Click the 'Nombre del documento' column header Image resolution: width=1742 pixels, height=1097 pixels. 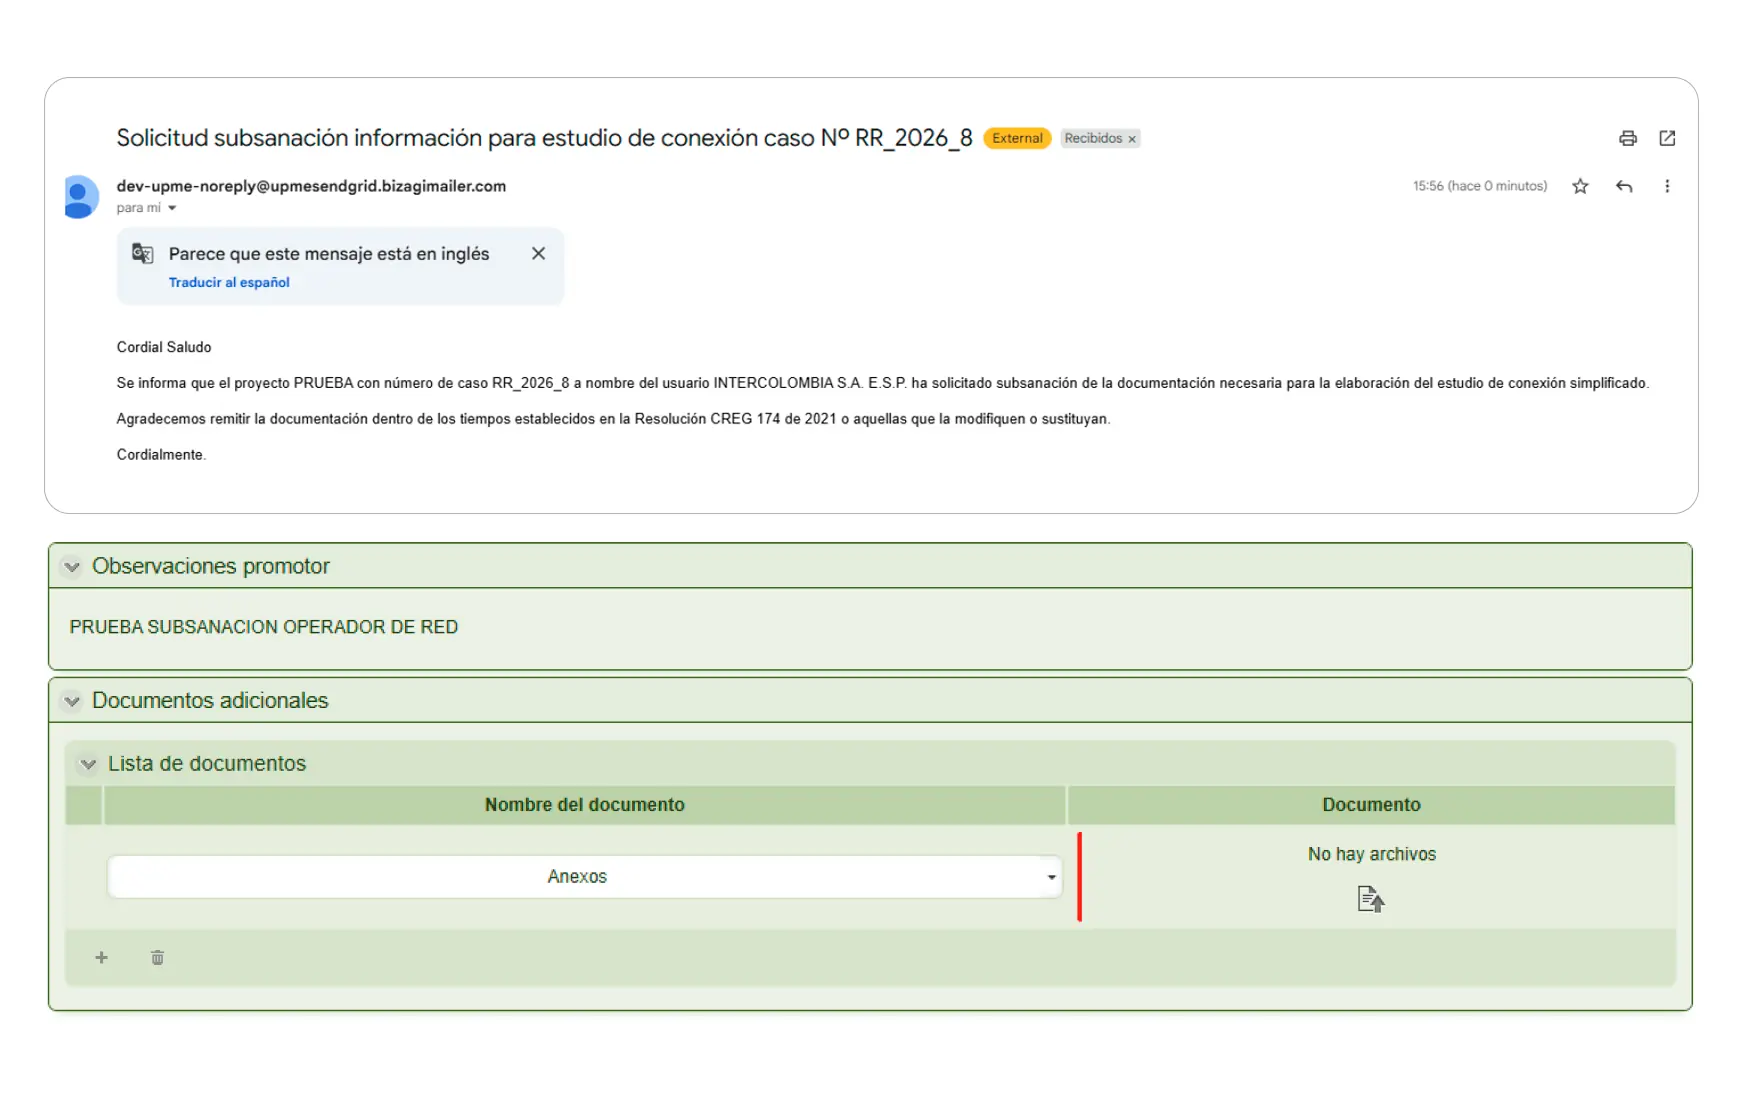coord(584,805)
